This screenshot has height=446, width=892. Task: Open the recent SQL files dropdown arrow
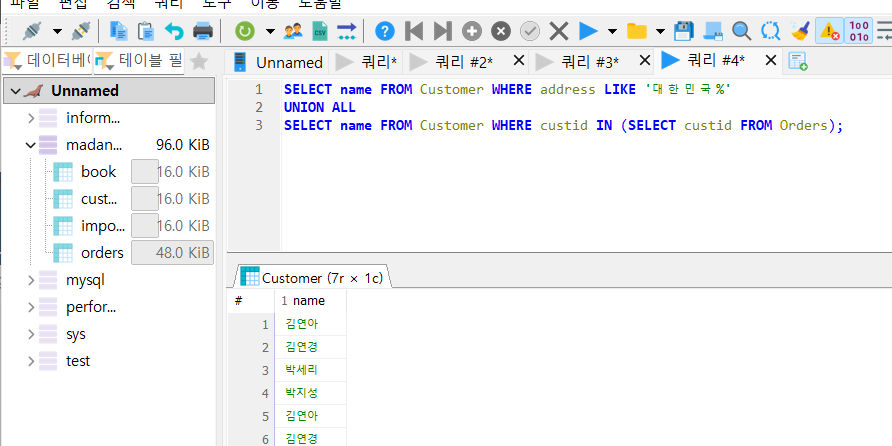pos(660,31)
